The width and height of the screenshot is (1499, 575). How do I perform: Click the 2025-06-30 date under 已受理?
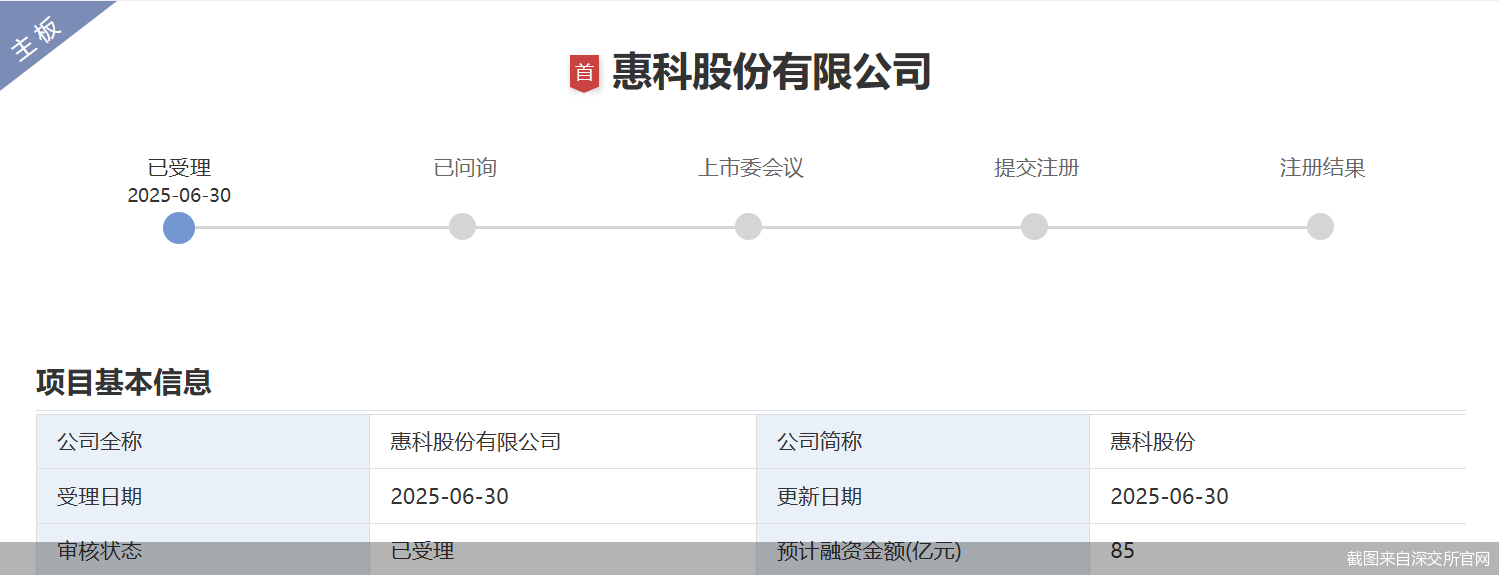click(179, 196)
